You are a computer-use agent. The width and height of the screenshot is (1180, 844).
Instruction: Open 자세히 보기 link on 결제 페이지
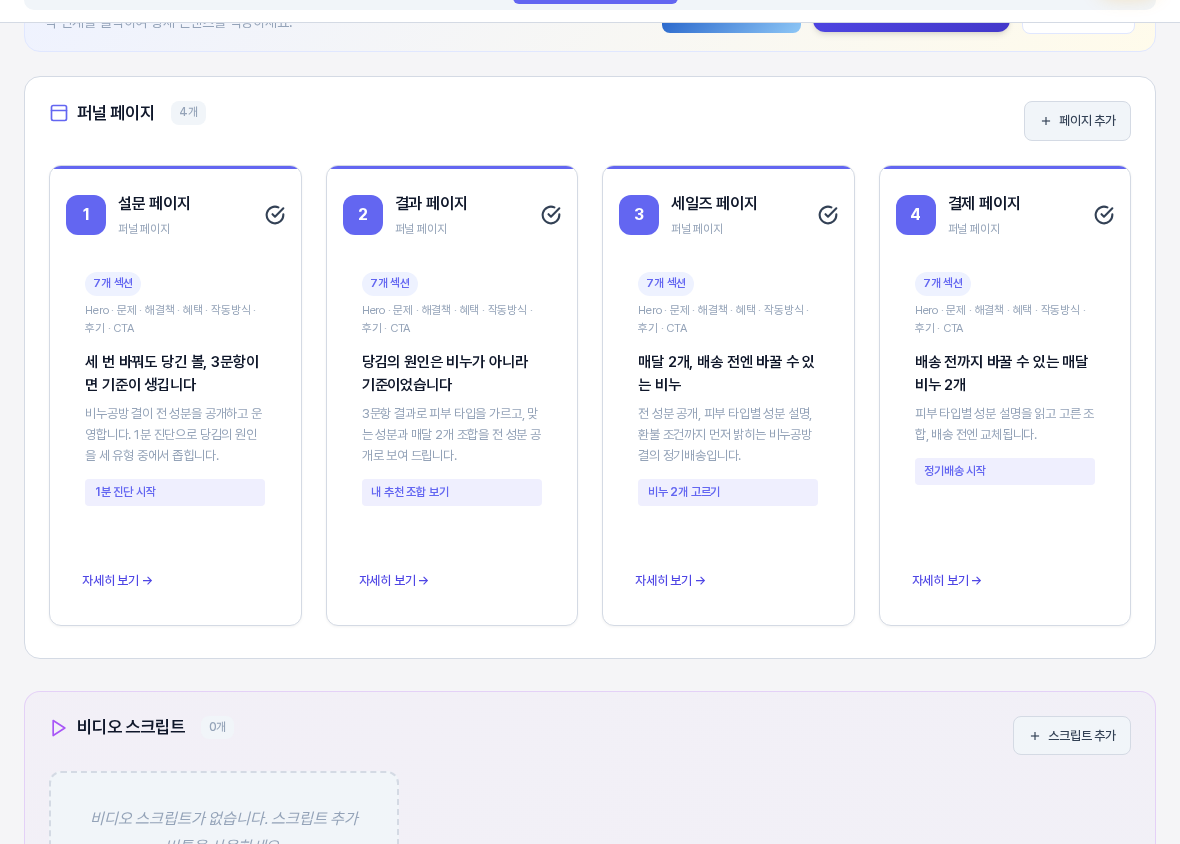coord(947,580)
